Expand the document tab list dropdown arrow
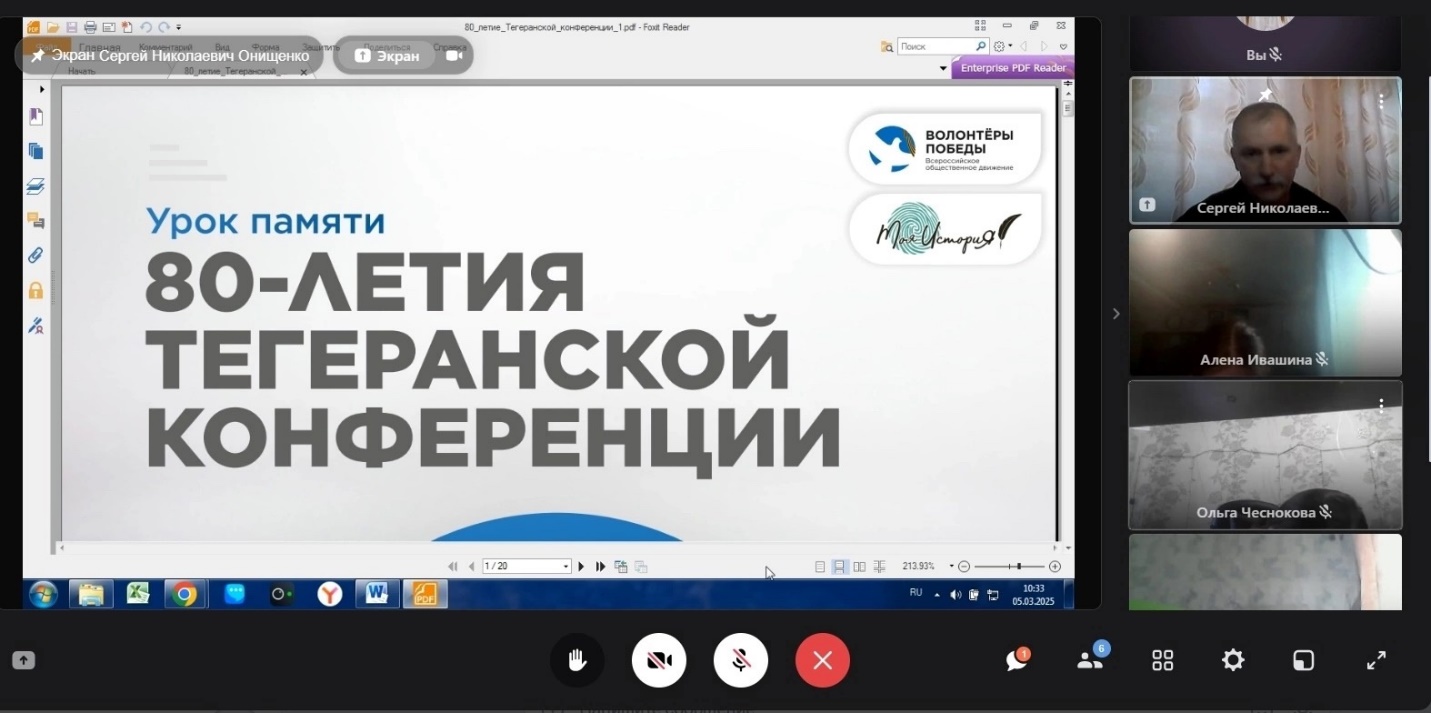Image resolution: width=1431 pixels, height=713 pixels. (943, 69)
